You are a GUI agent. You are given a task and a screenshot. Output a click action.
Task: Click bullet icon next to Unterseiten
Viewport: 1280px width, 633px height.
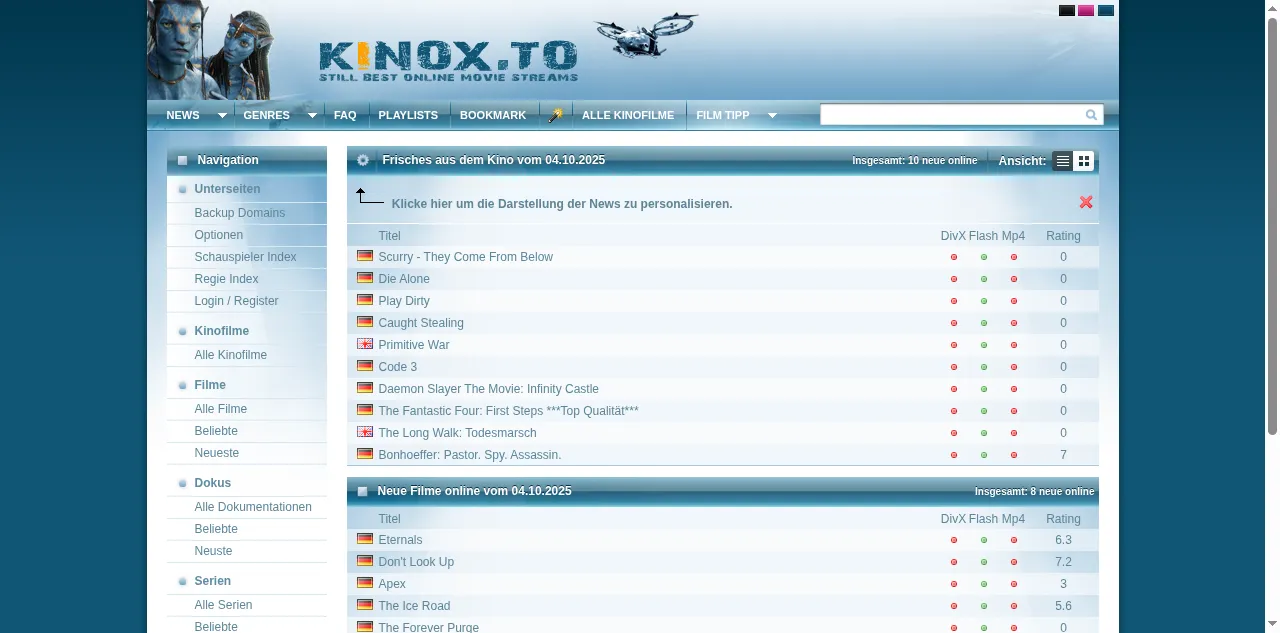click(182, 189)
